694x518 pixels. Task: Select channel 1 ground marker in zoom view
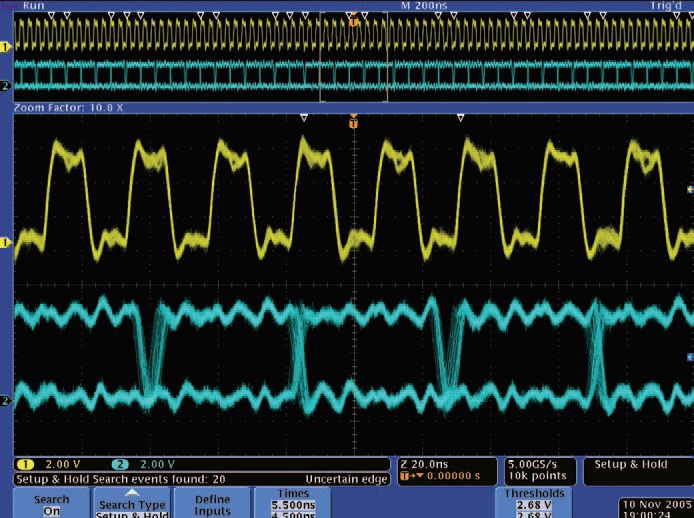tap(5, 243)
